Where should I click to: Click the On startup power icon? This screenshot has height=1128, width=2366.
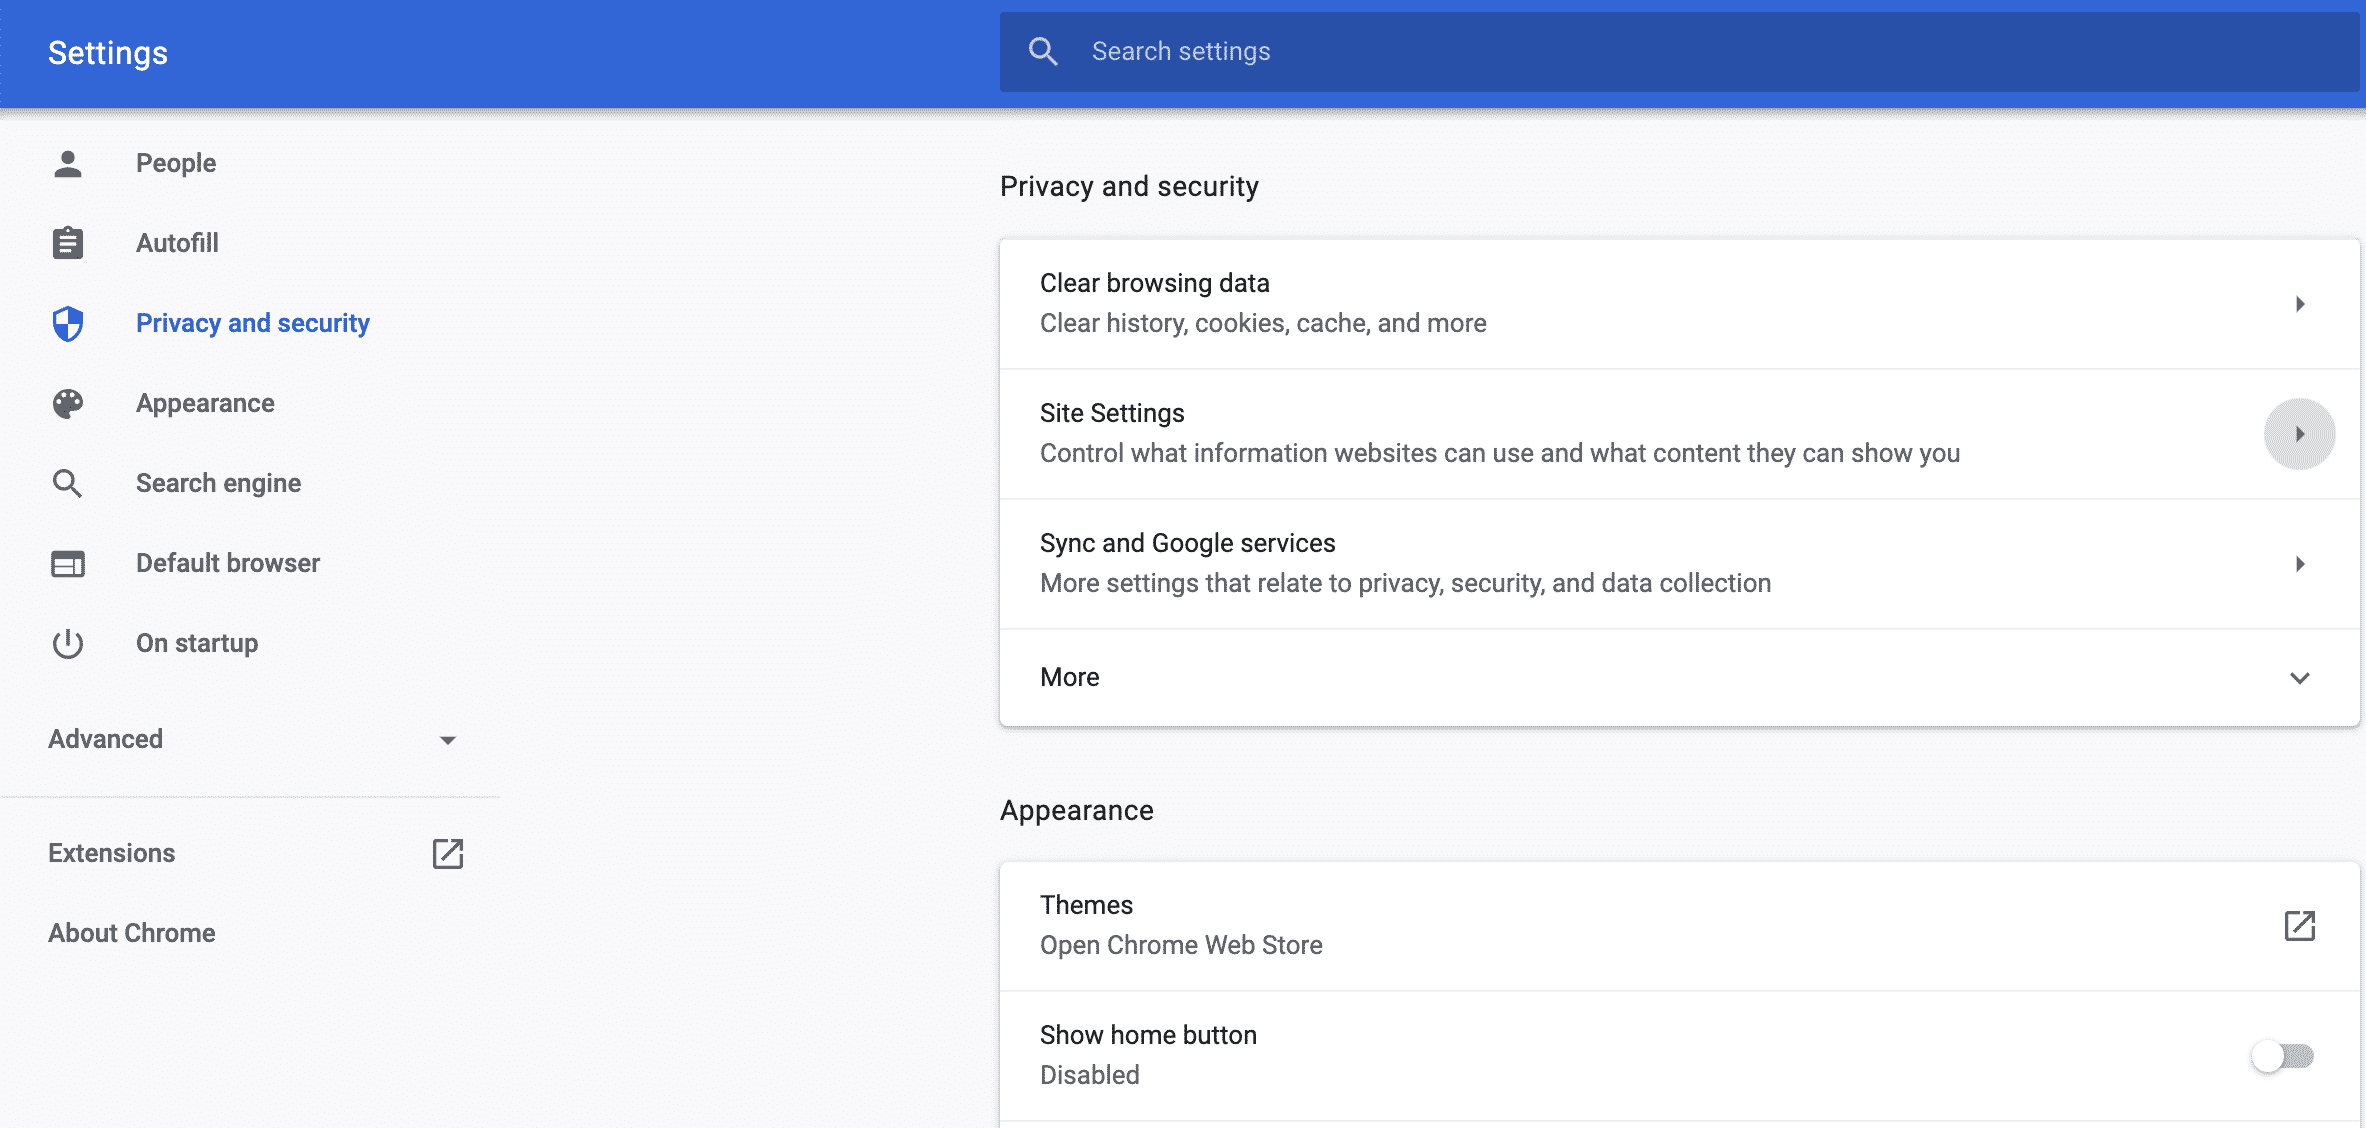pos(67,643)
